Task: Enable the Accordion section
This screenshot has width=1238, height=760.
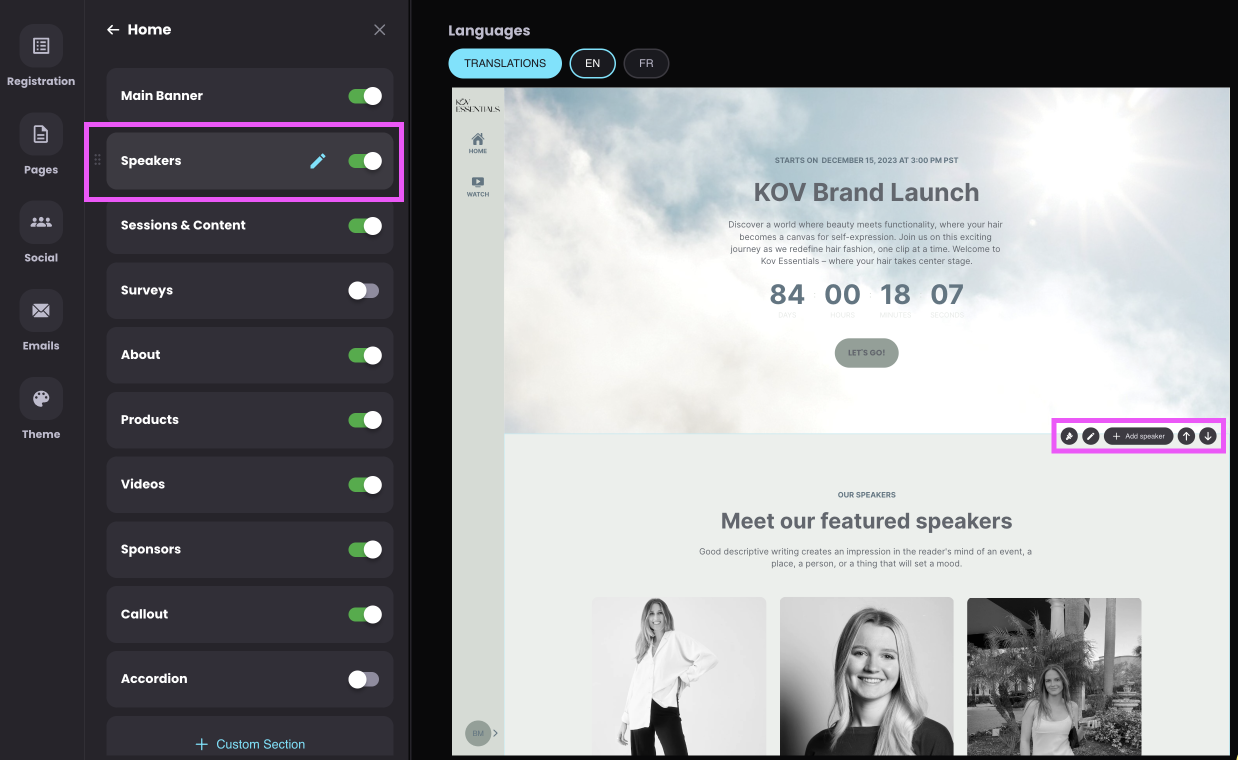Action: 364,679
